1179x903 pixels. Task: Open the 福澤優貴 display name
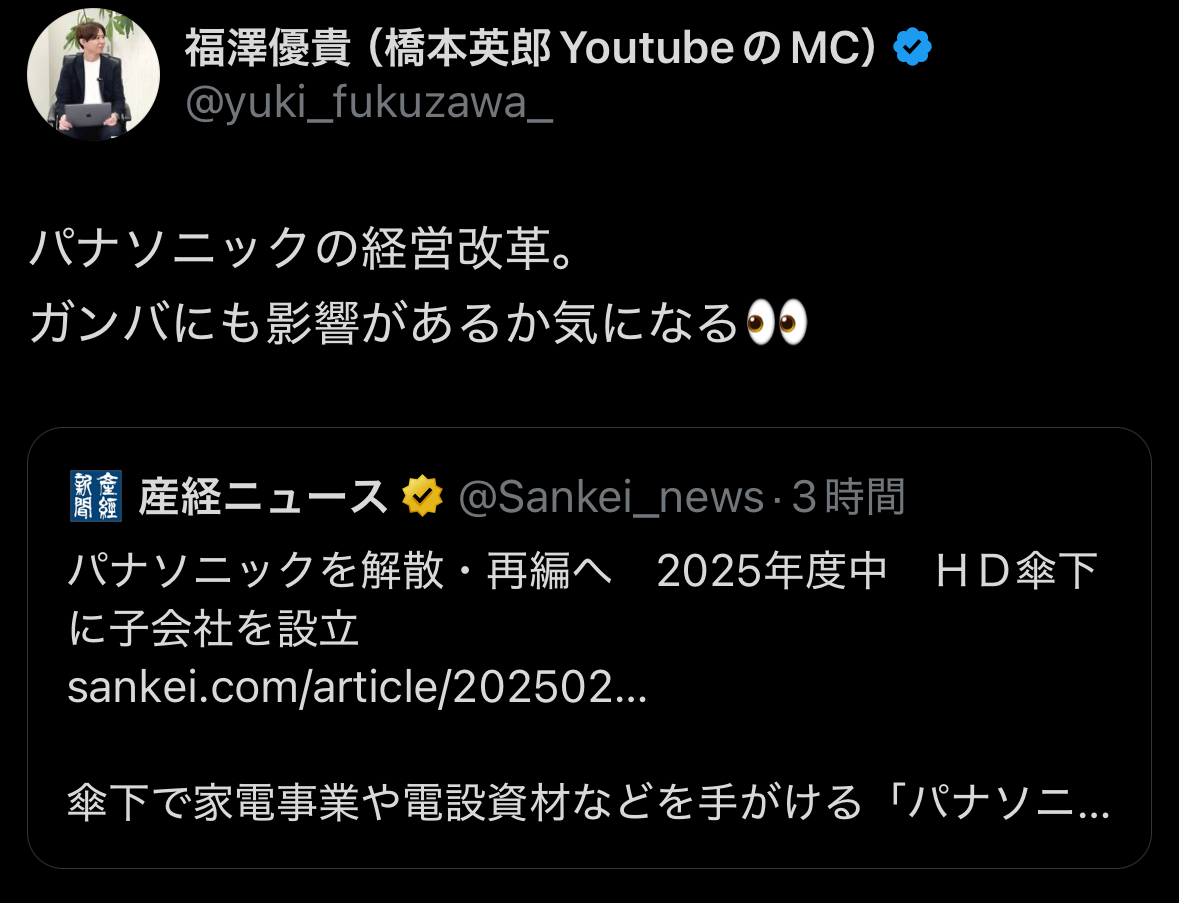point(267,47)
